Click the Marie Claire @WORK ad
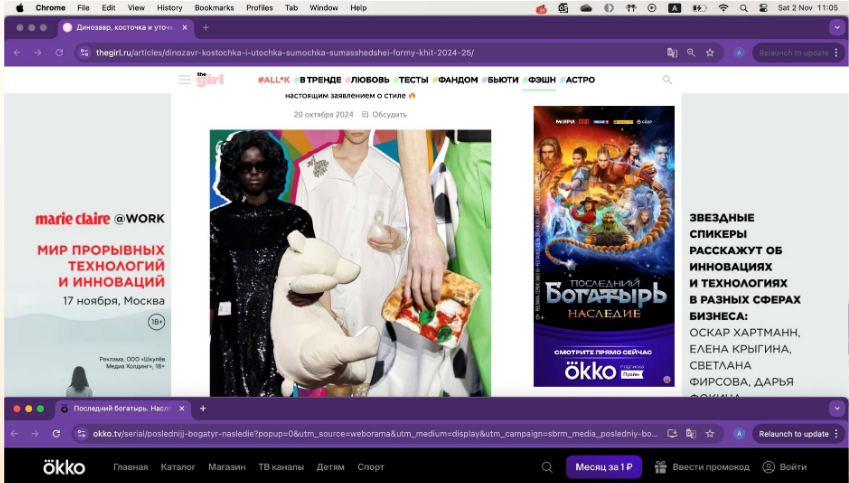The width and height of the screenshot is (849, 483). (88, 245)
